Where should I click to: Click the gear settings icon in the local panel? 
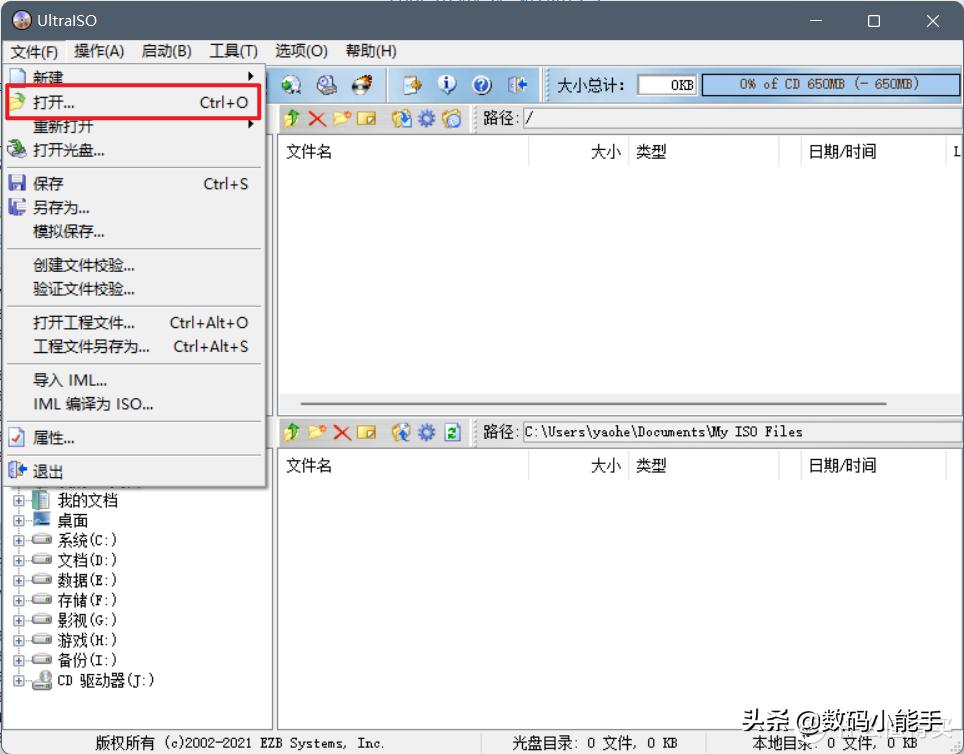click(x=426, y=432)
